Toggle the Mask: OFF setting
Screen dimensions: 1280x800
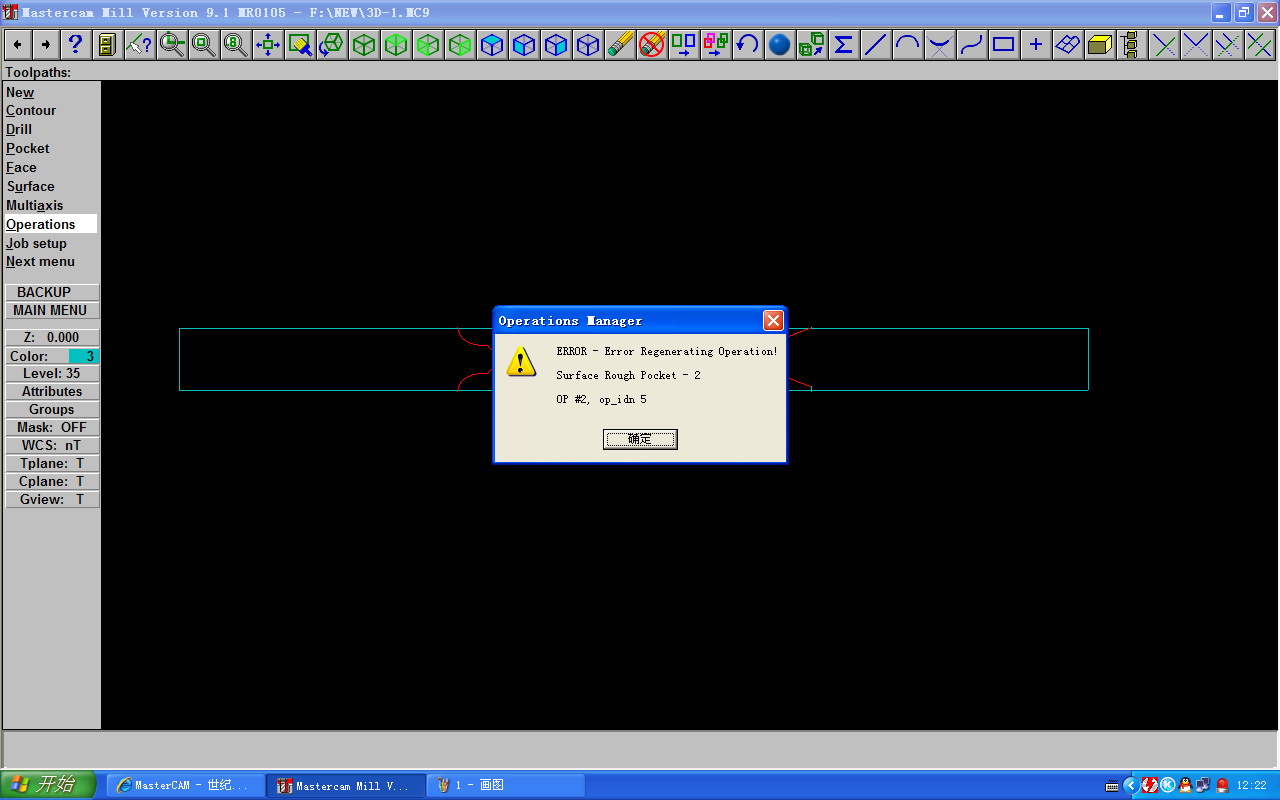pyautogui.click(x=52, y=427)
